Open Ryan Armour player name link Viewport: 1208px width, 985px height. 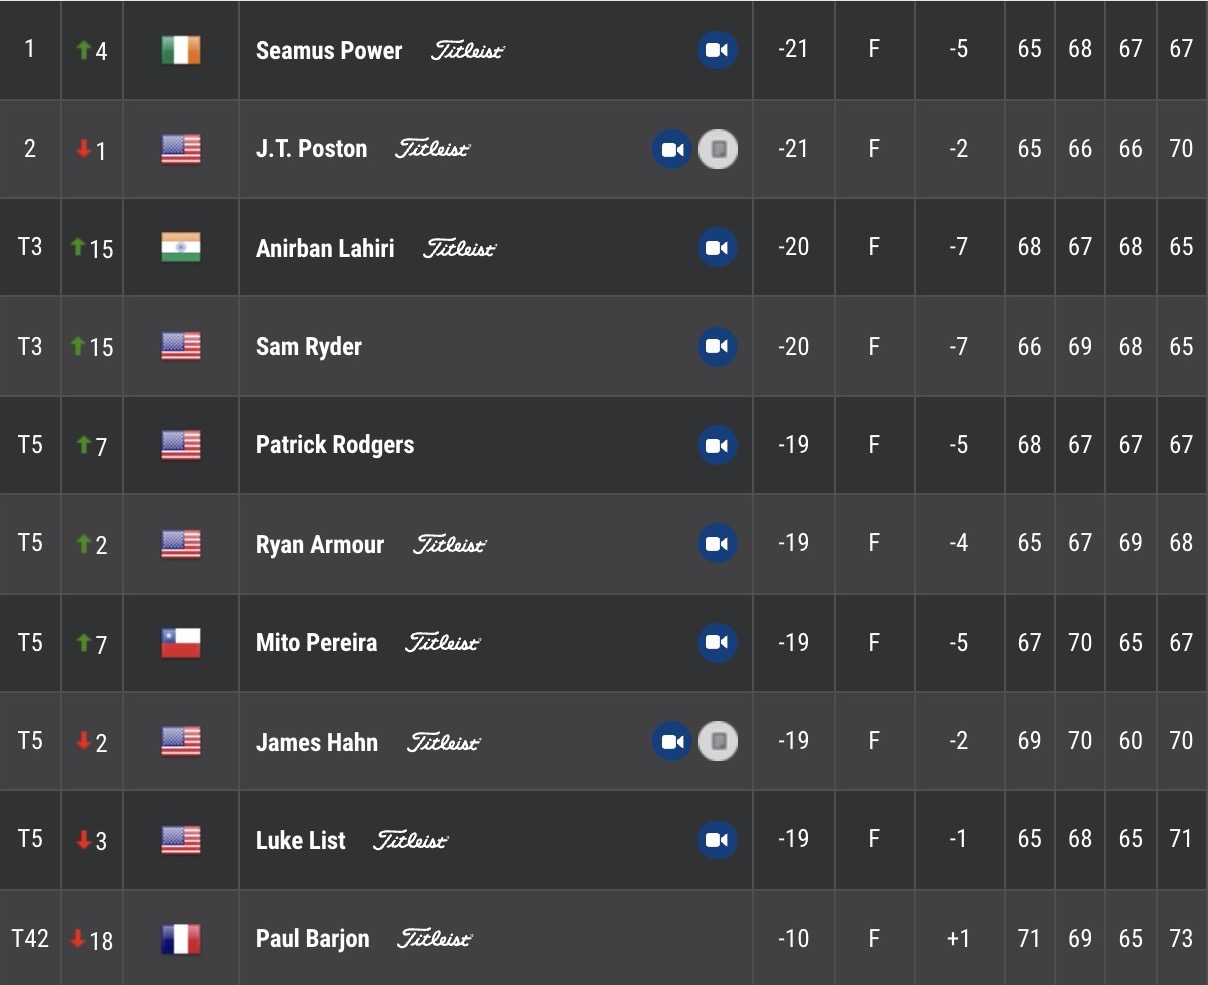(x=320, y=544)
